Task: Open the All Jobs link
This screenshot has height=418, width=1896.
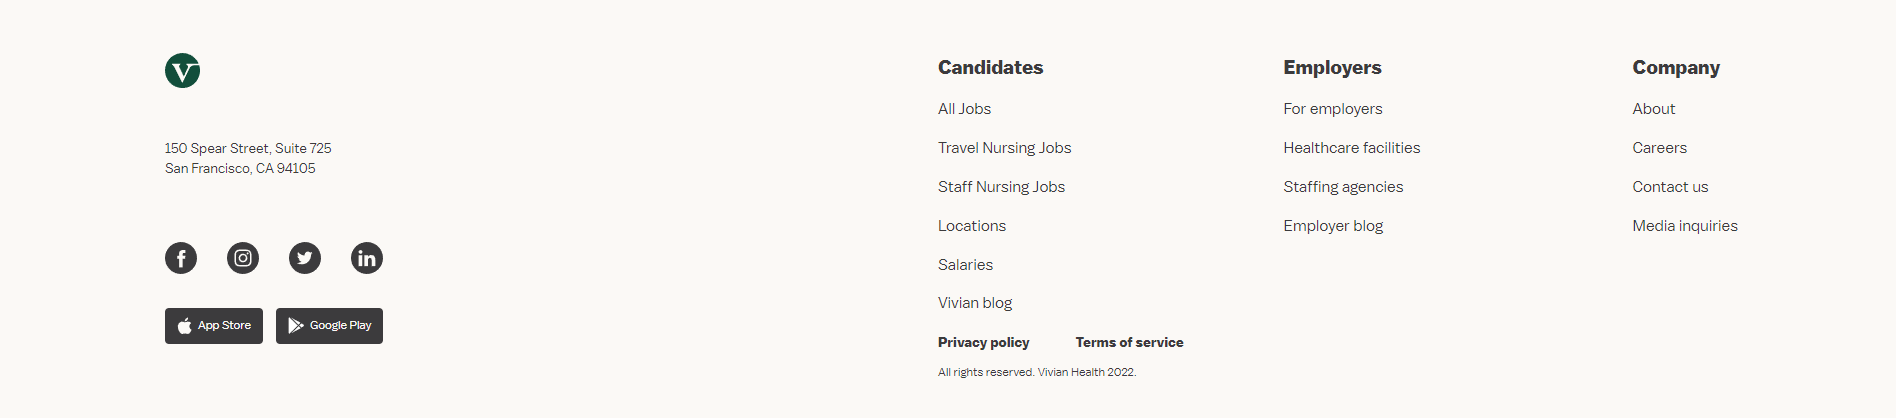Action: click(964, 109)
